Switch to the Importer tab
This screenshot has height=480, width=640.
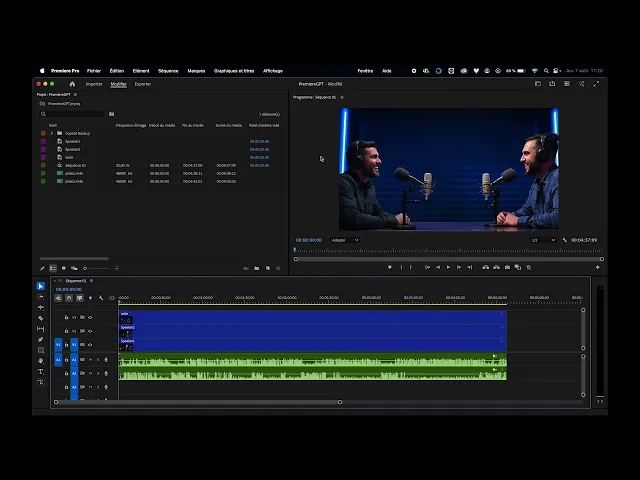pos(94,84)
